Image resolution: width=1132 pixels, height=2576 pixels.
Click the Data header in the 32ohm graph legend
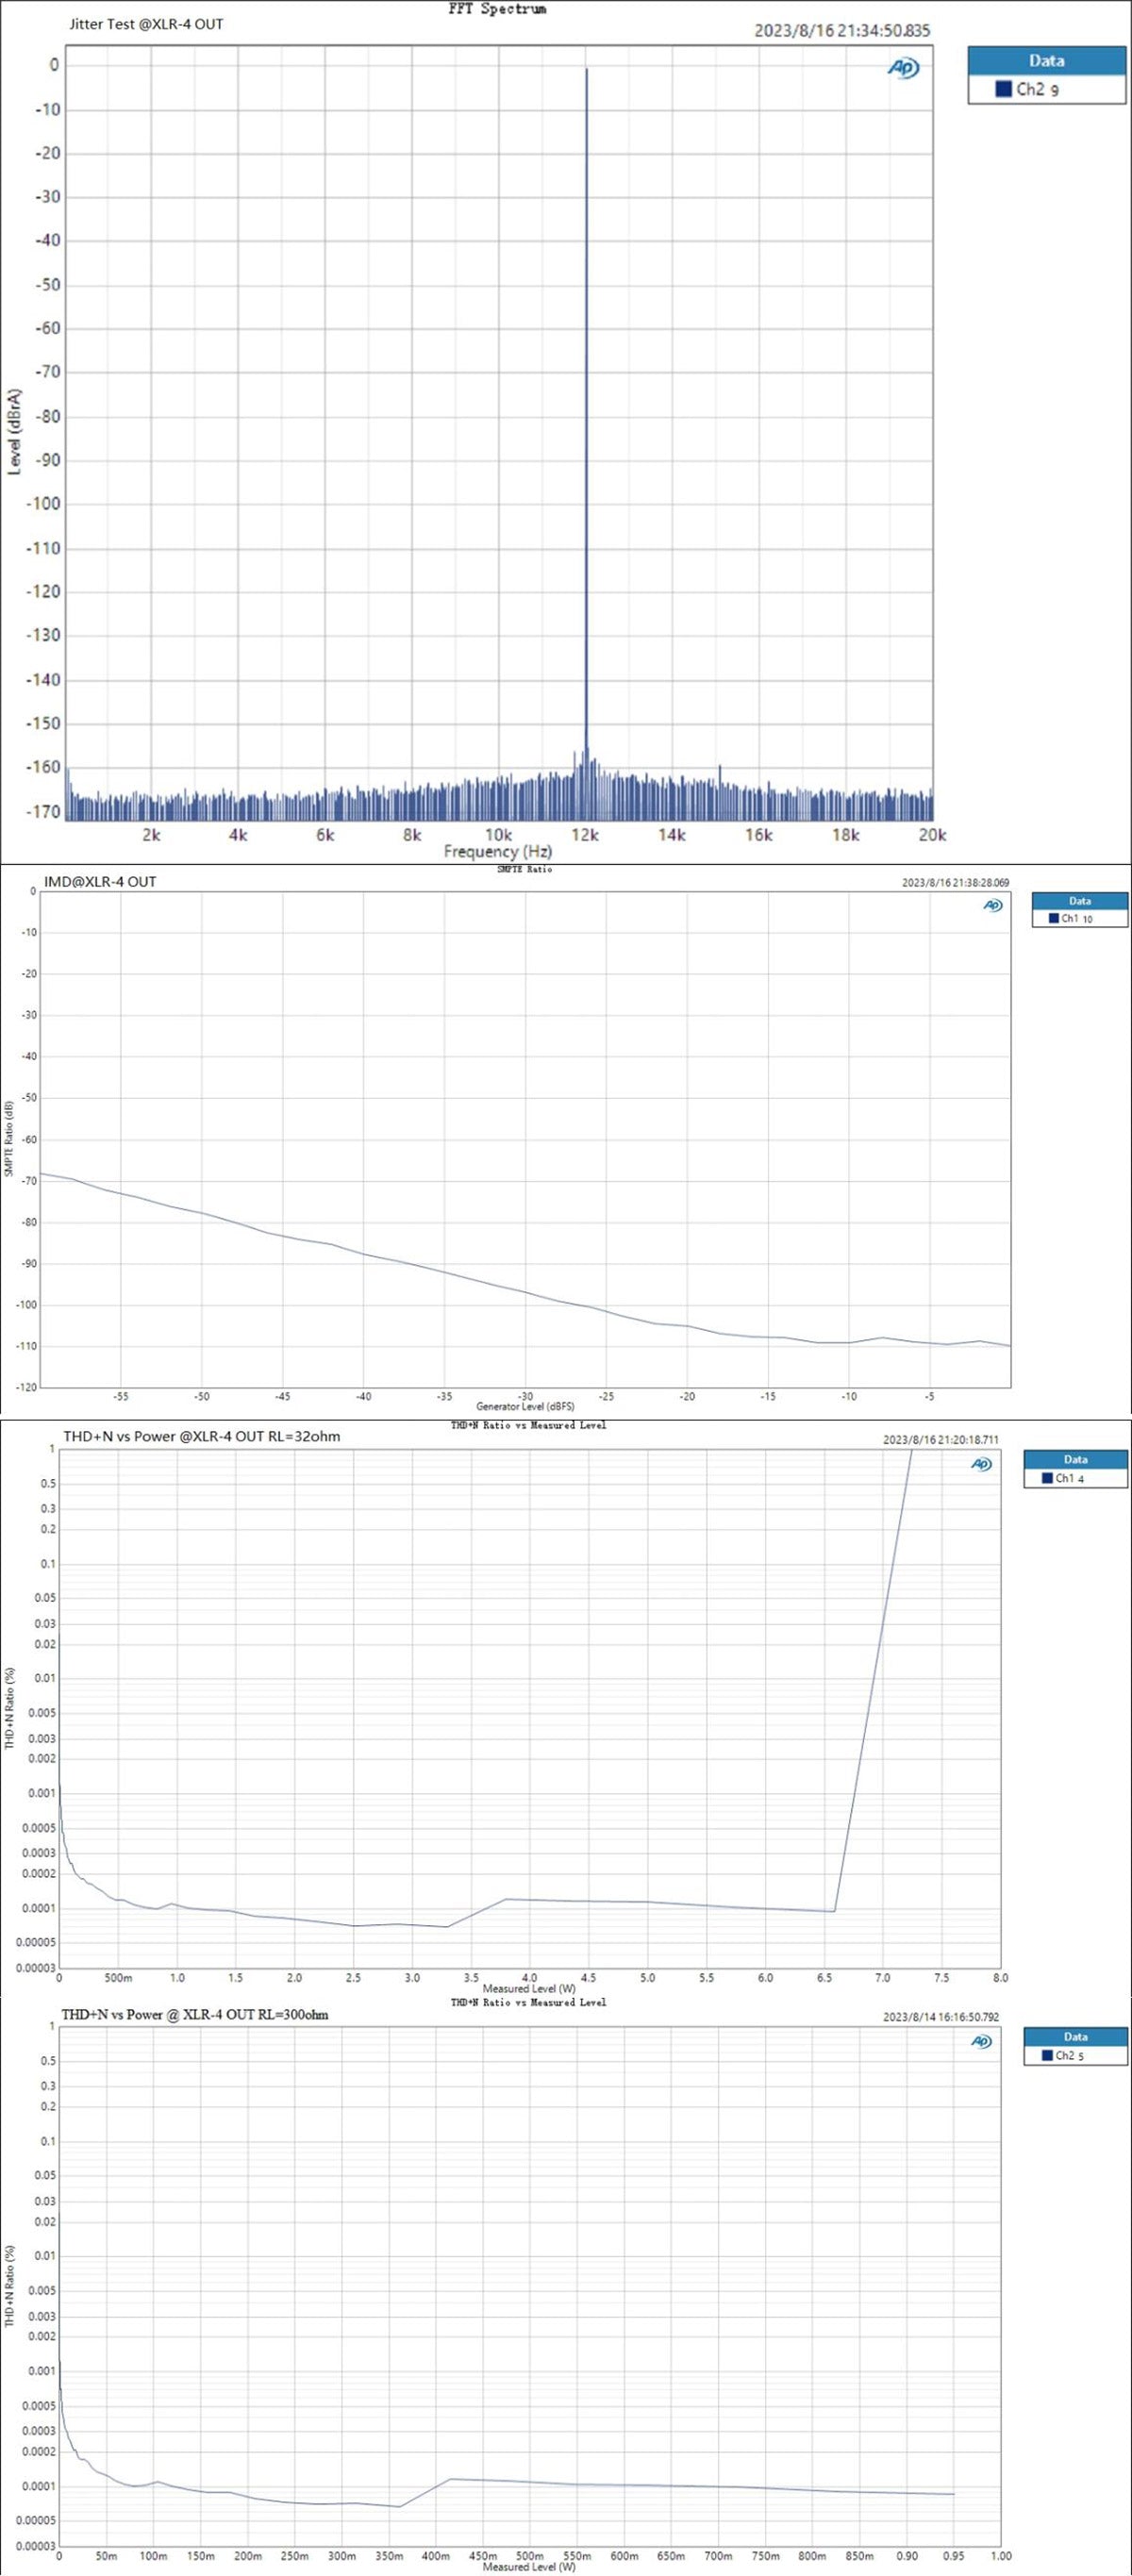point(1075,1459)
